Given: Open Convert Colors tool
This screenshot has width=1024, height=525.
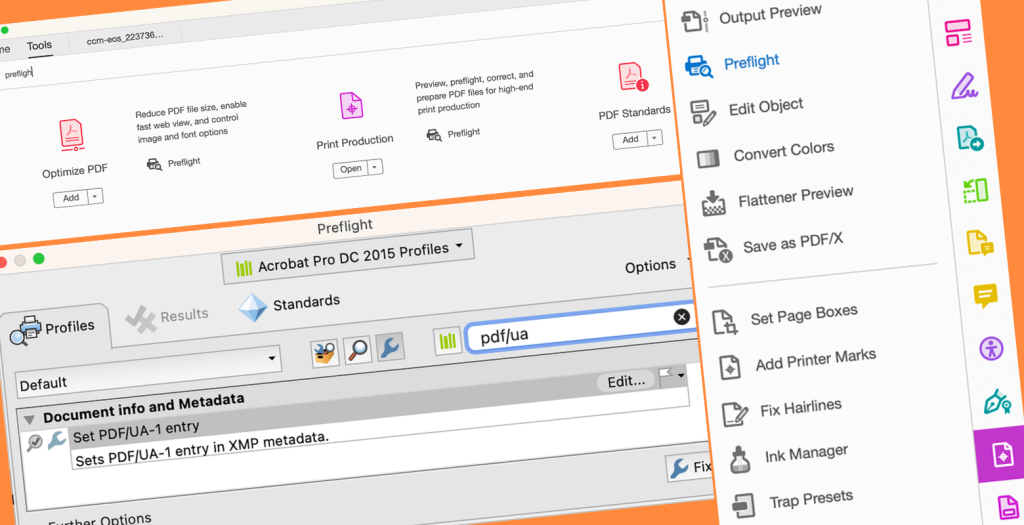Looking at the screenshot, I should click(765, 154).
